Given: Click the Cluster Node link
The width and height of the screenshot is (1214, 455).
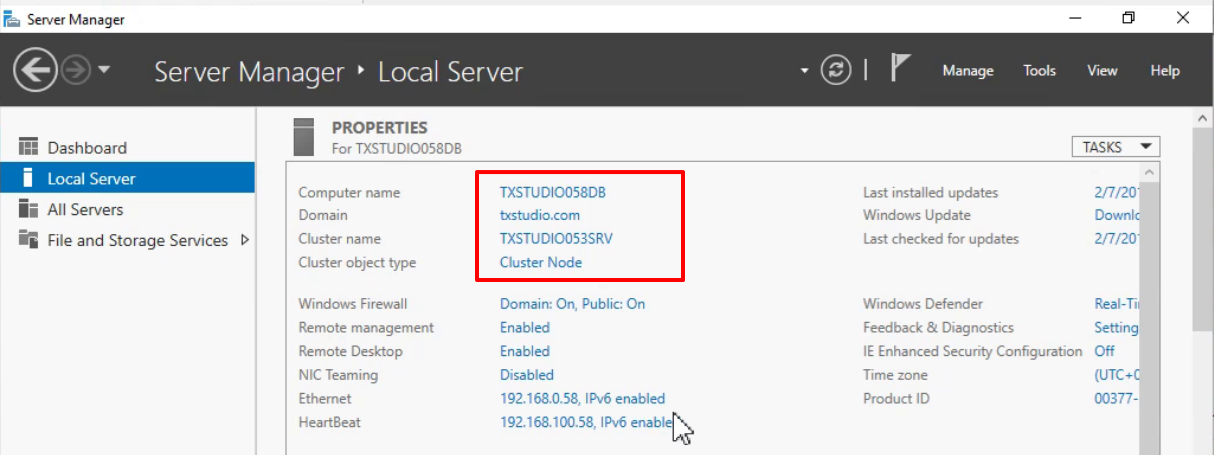Looking at the screenshot, I should click(541, 262).
